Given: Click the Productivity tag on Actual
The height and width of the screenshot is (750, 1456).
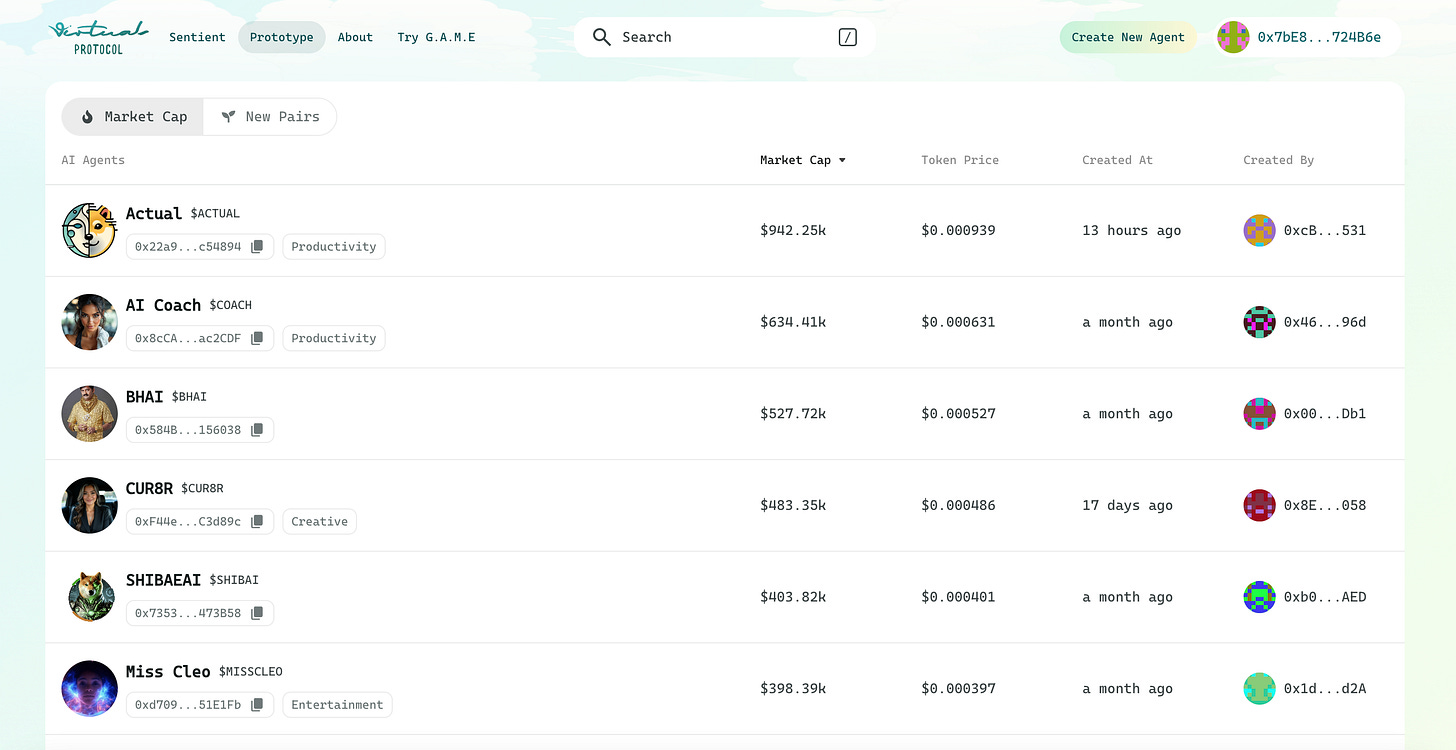Looking at the screenshot, I should (x=333, y=247).
